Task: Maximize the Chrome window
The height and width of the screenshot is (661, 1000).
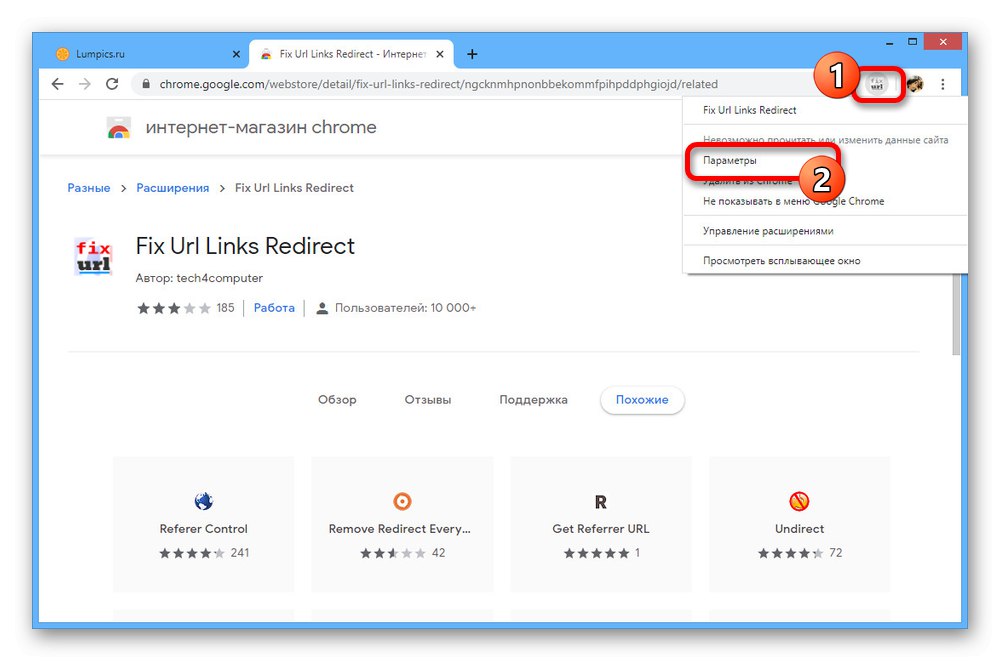Action: click(x=913, y=41)
